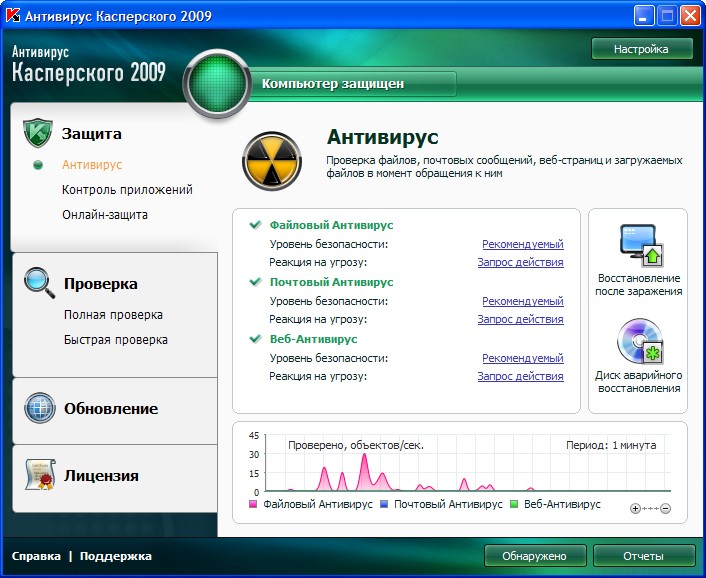Click the certificate icon for Лицензия
Viewport: 706px width, 578px height.
pos(40,474)
